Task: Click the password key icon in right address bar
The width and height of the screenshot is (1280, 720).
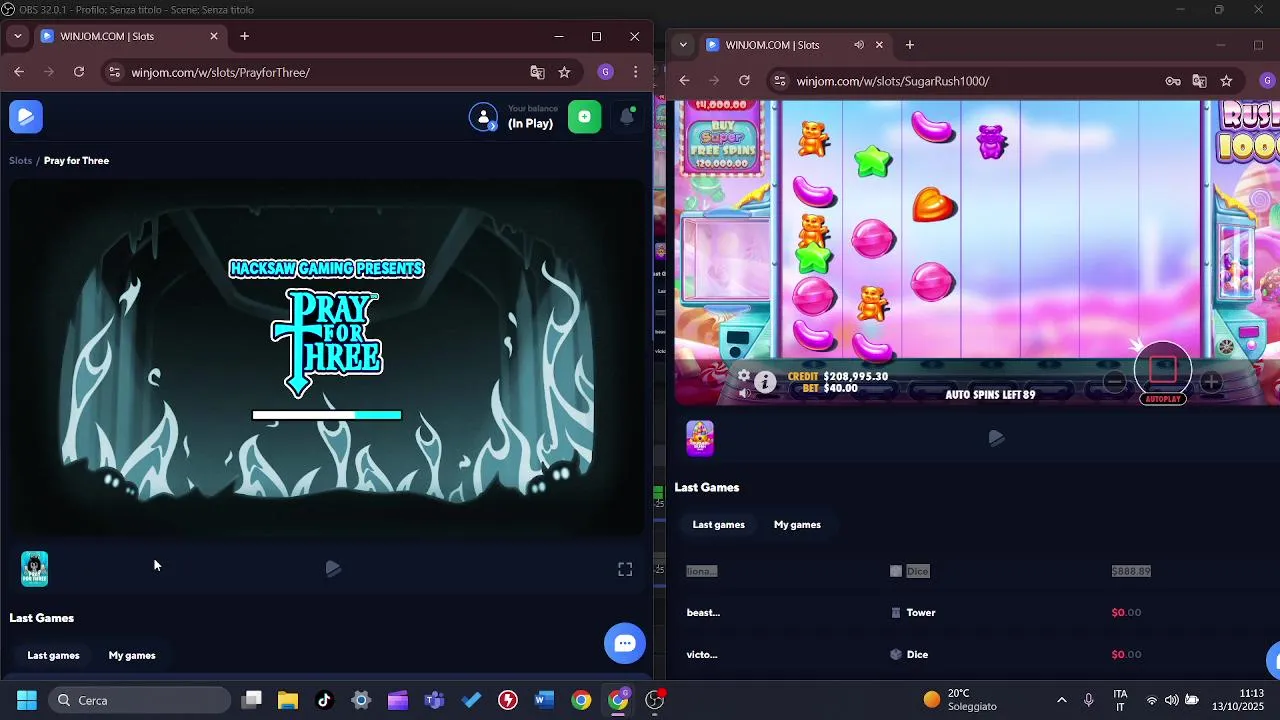Action: pyautogui.click(x=1174, y=81)
